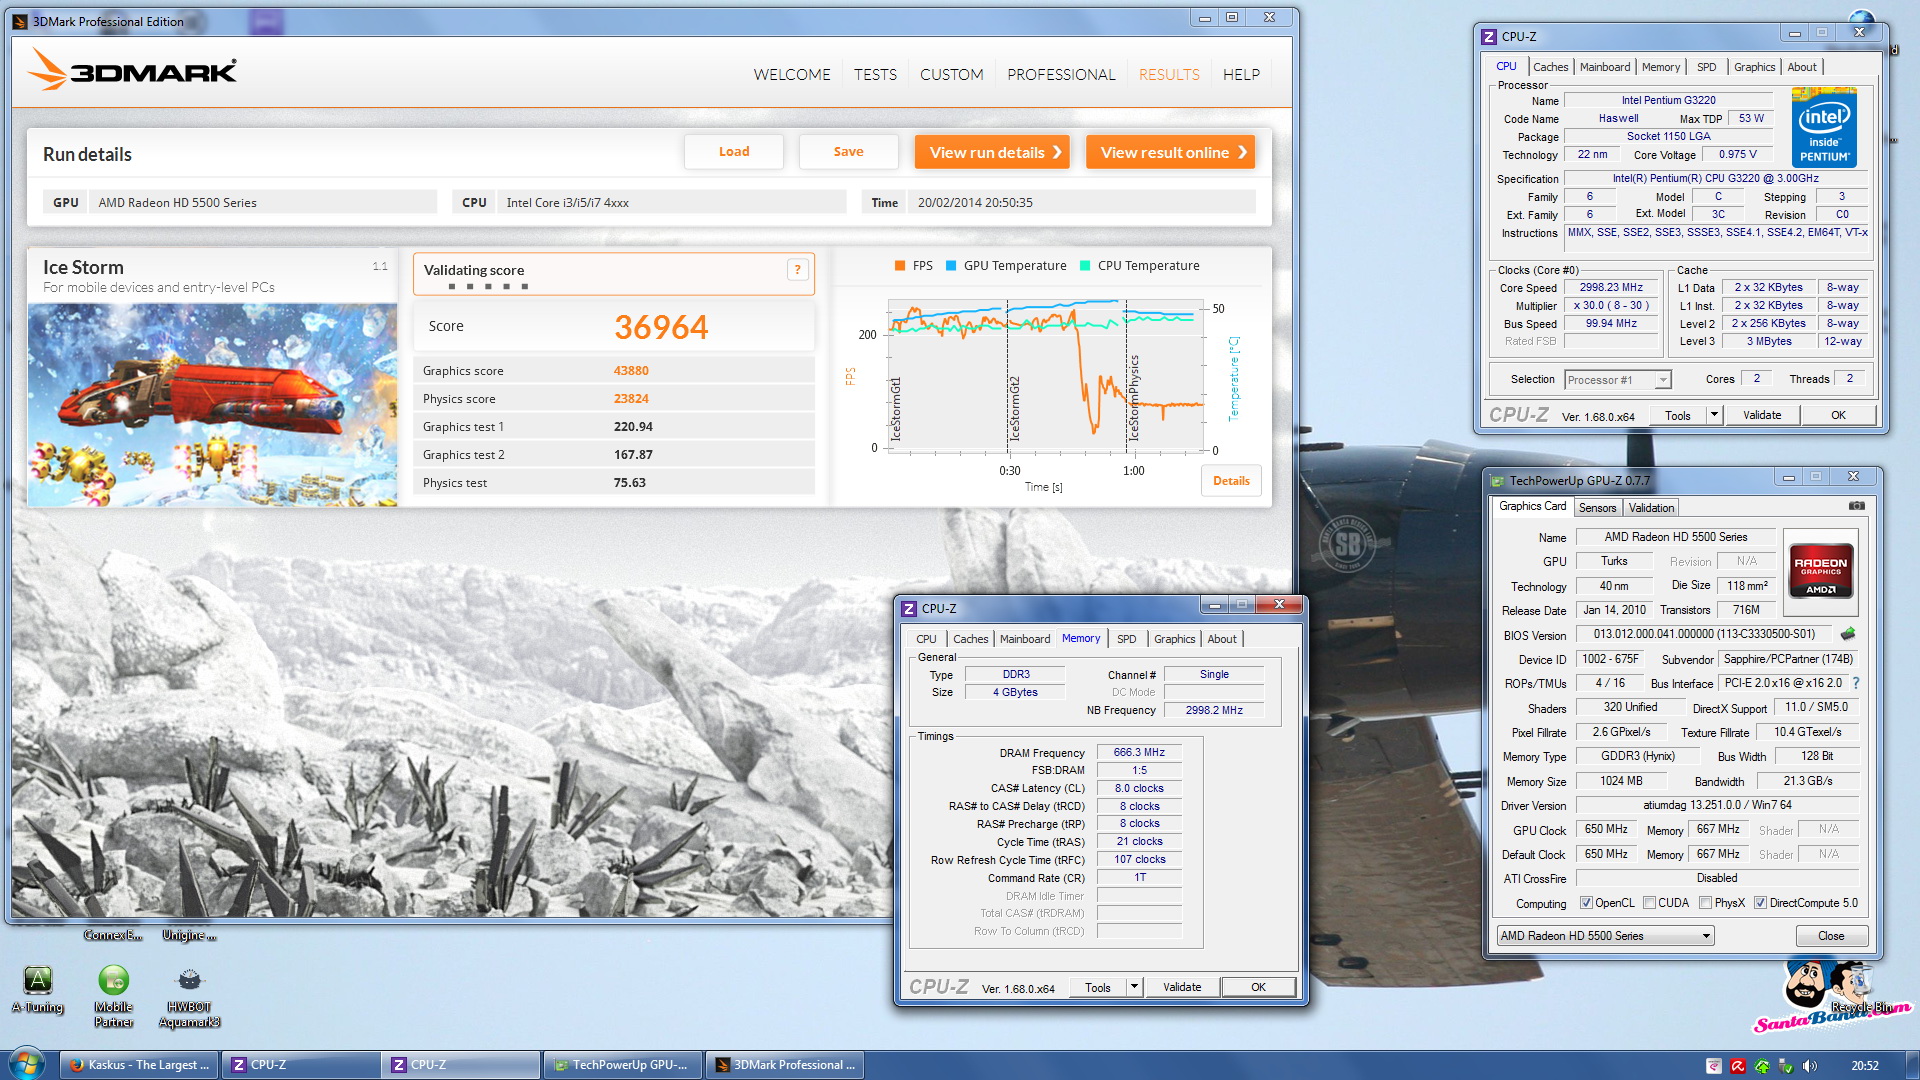The height and width of the screenshot is (1080, 1920).
Task: Click the 3DMark logo in the header
Action: tap(131, 70)
